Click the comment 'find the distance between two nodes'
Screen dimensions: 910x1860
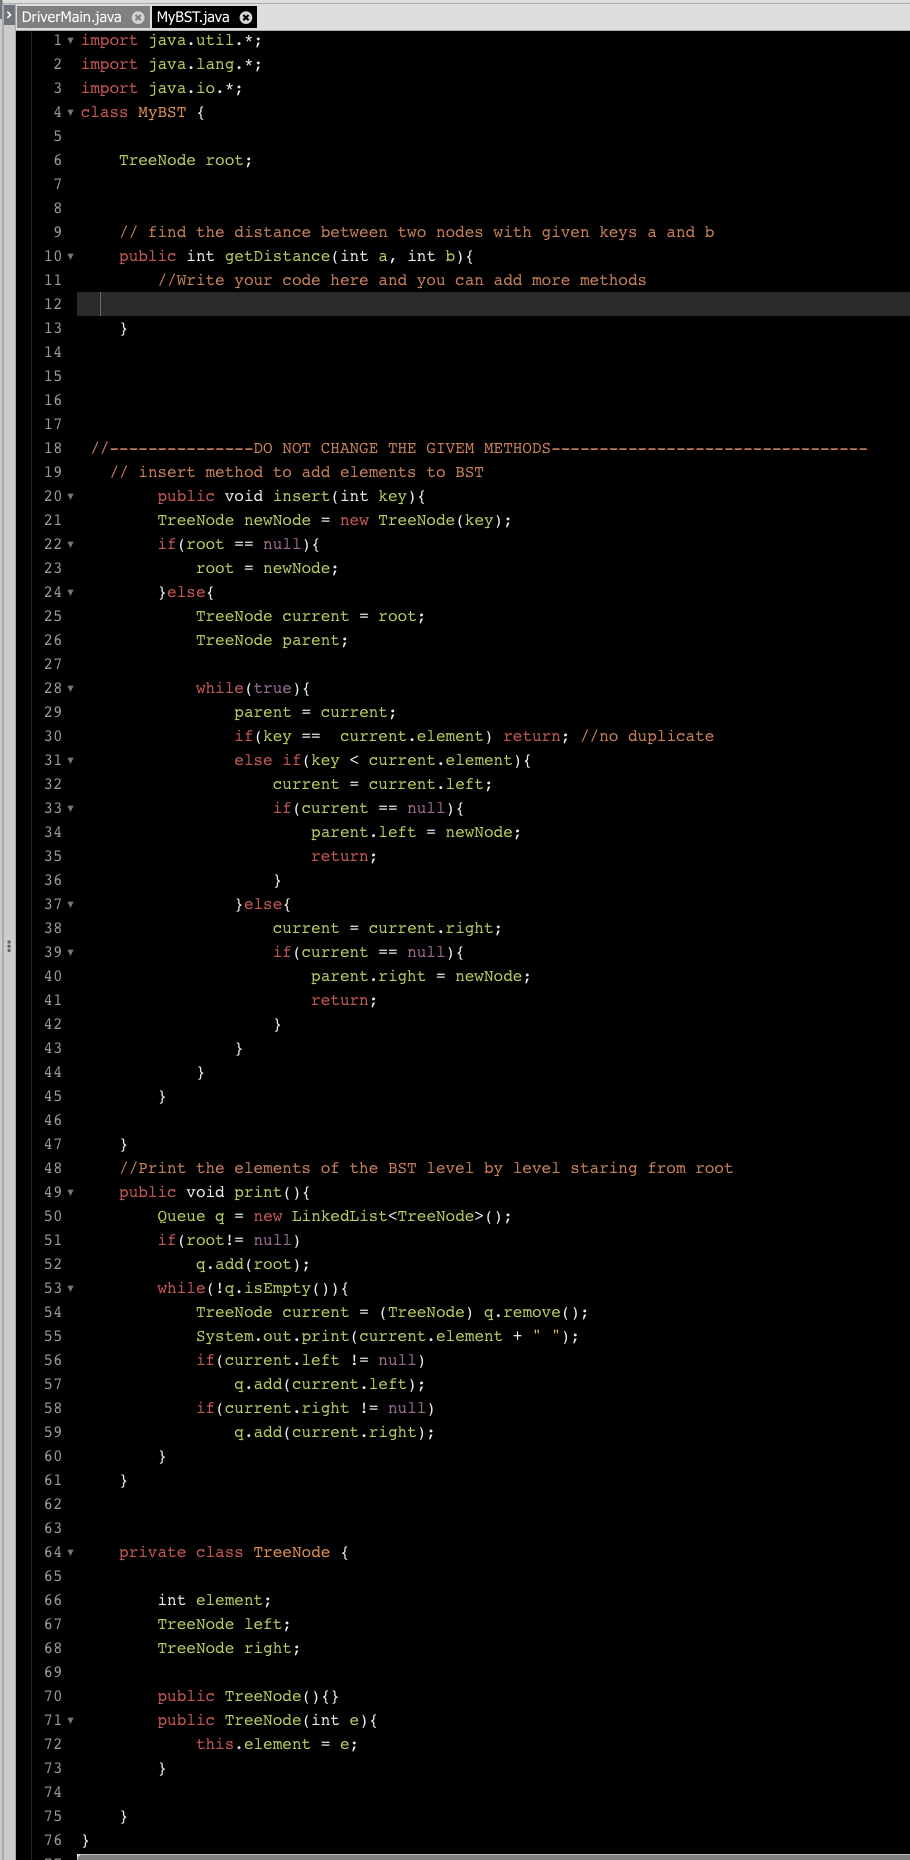pyautogui.click(x=417, y=232)
